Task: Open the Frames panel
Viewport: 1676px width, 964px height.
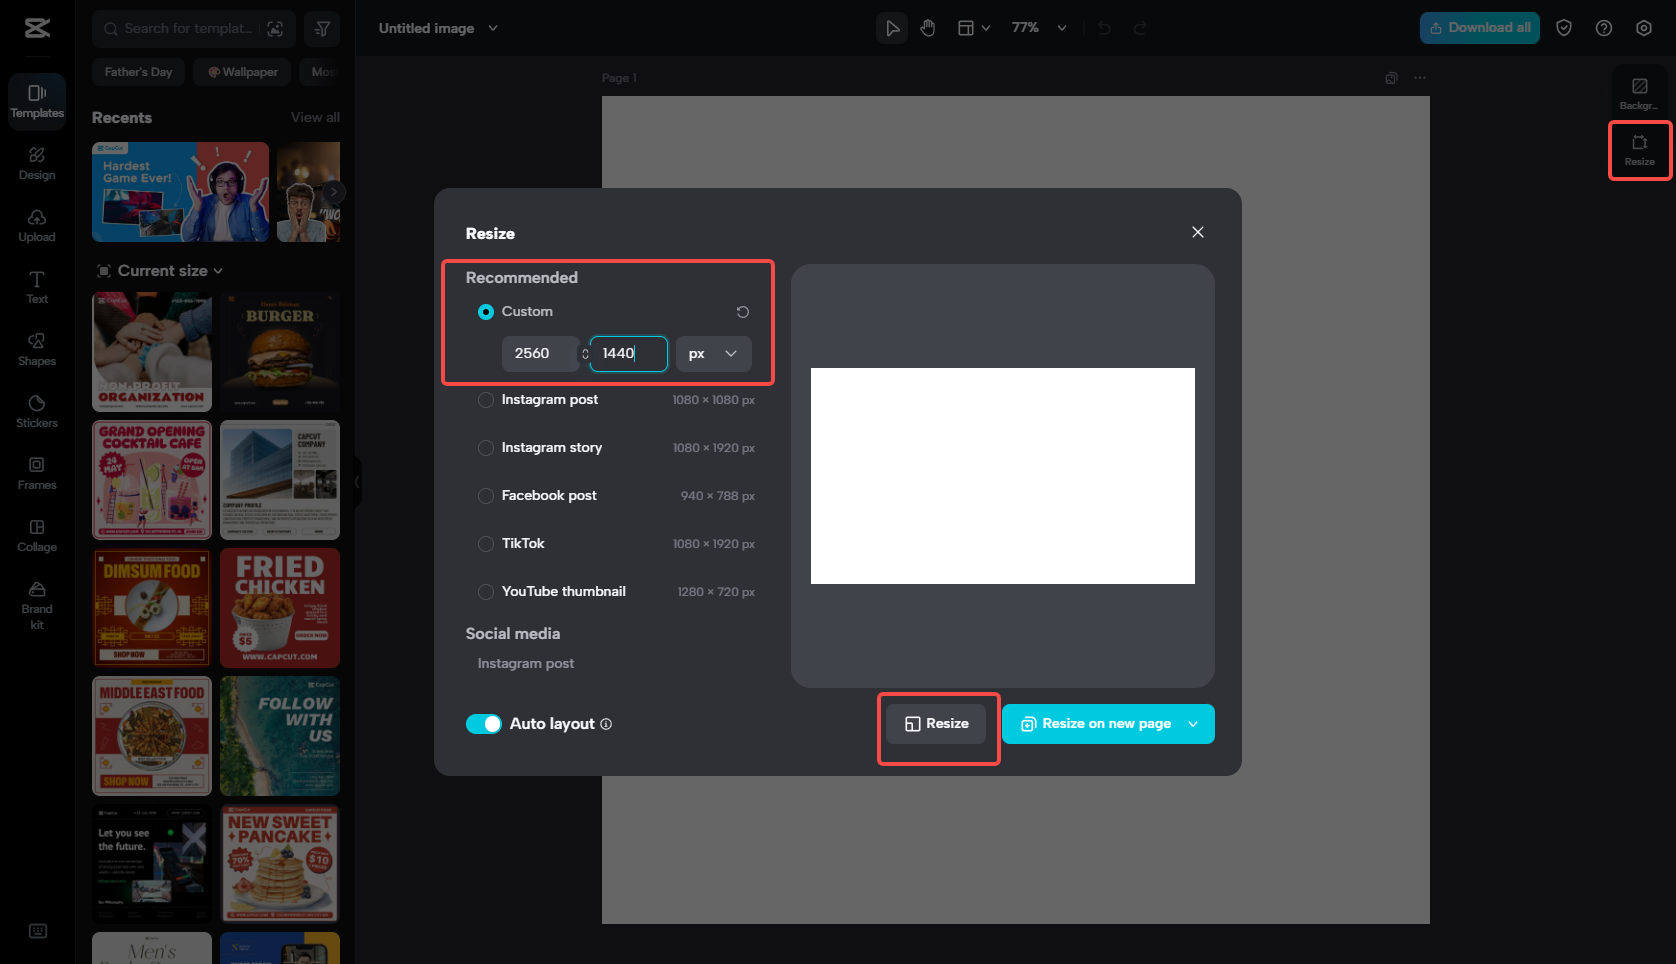Action: point(36,473)
